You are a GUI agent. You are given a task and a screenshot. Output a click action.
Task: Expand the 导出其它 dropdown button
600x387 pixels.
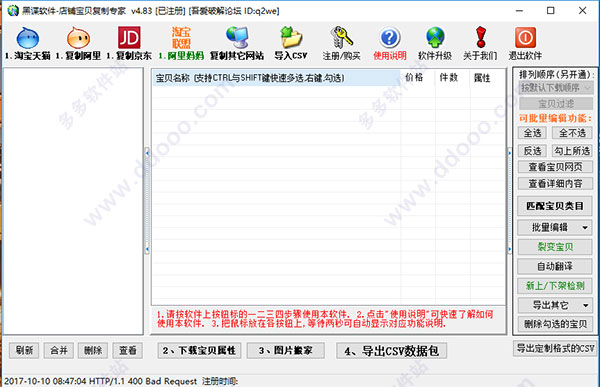(555, 305)
